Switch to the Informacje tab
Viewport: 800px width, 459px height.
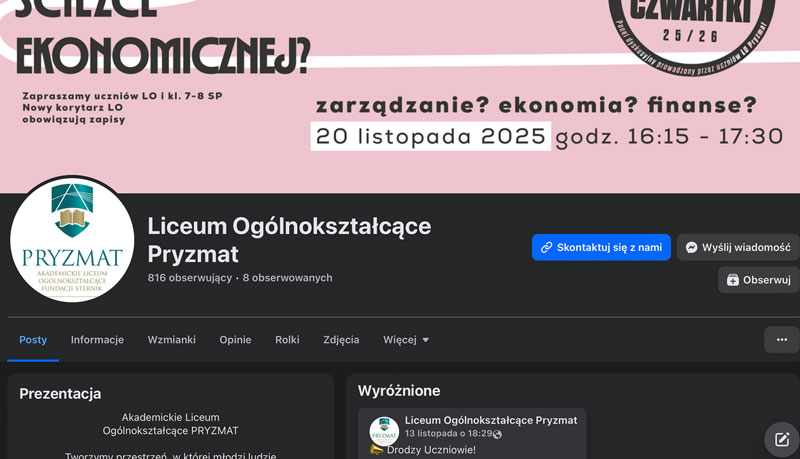pos(97,340)
